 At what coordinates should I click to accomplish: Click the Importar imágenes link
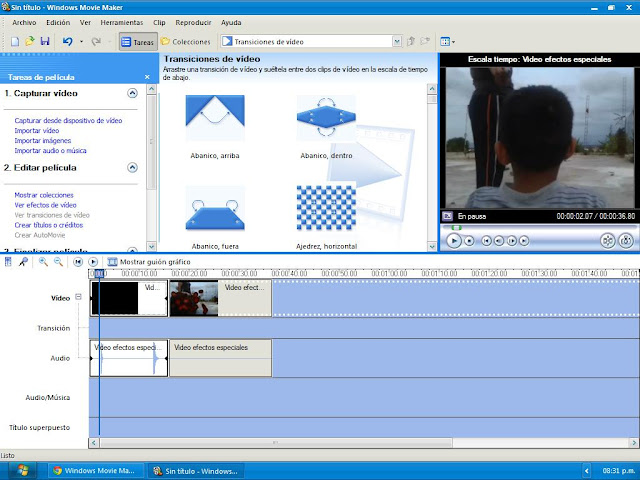(42, 140)
